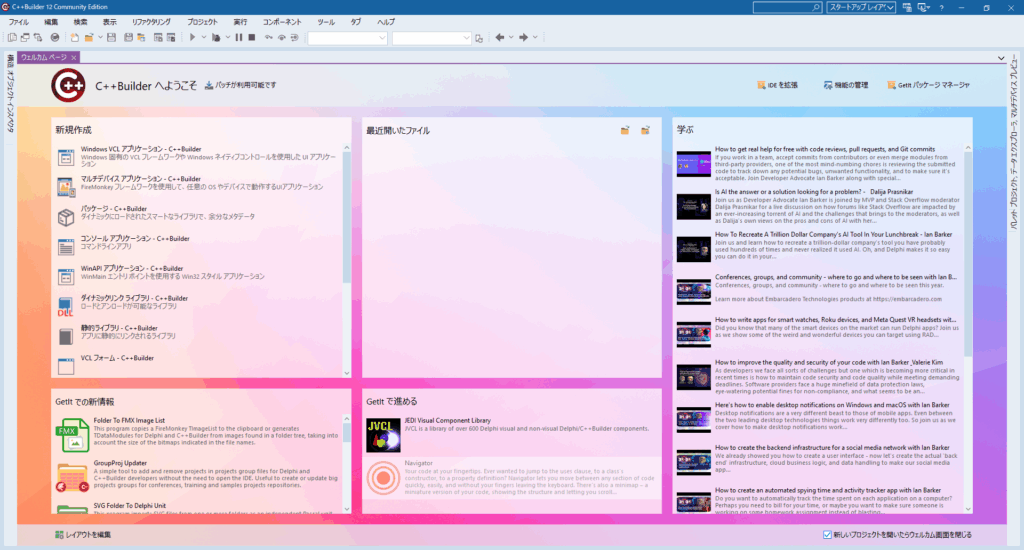The width and height of the screenshot is (1024, 550).
Task: Click the Windows VCL アプリケーション icon
Action: (x=66, y=157)
